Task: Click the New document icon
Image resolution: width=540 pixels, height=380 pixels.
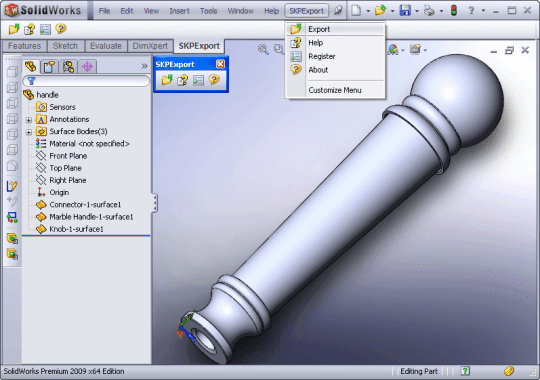Action: pos(356,11)
